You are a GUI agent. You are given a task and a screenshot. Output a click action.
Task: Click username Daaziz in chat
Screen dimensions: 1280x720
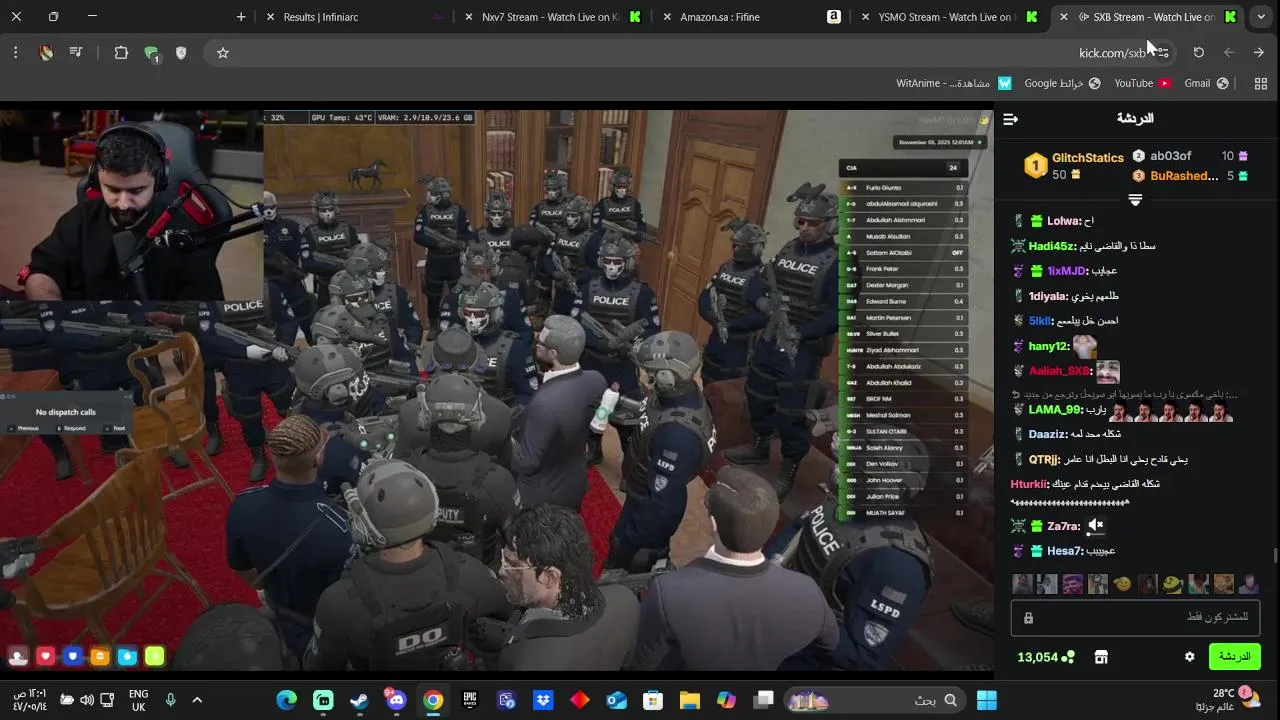(1047, 434)
